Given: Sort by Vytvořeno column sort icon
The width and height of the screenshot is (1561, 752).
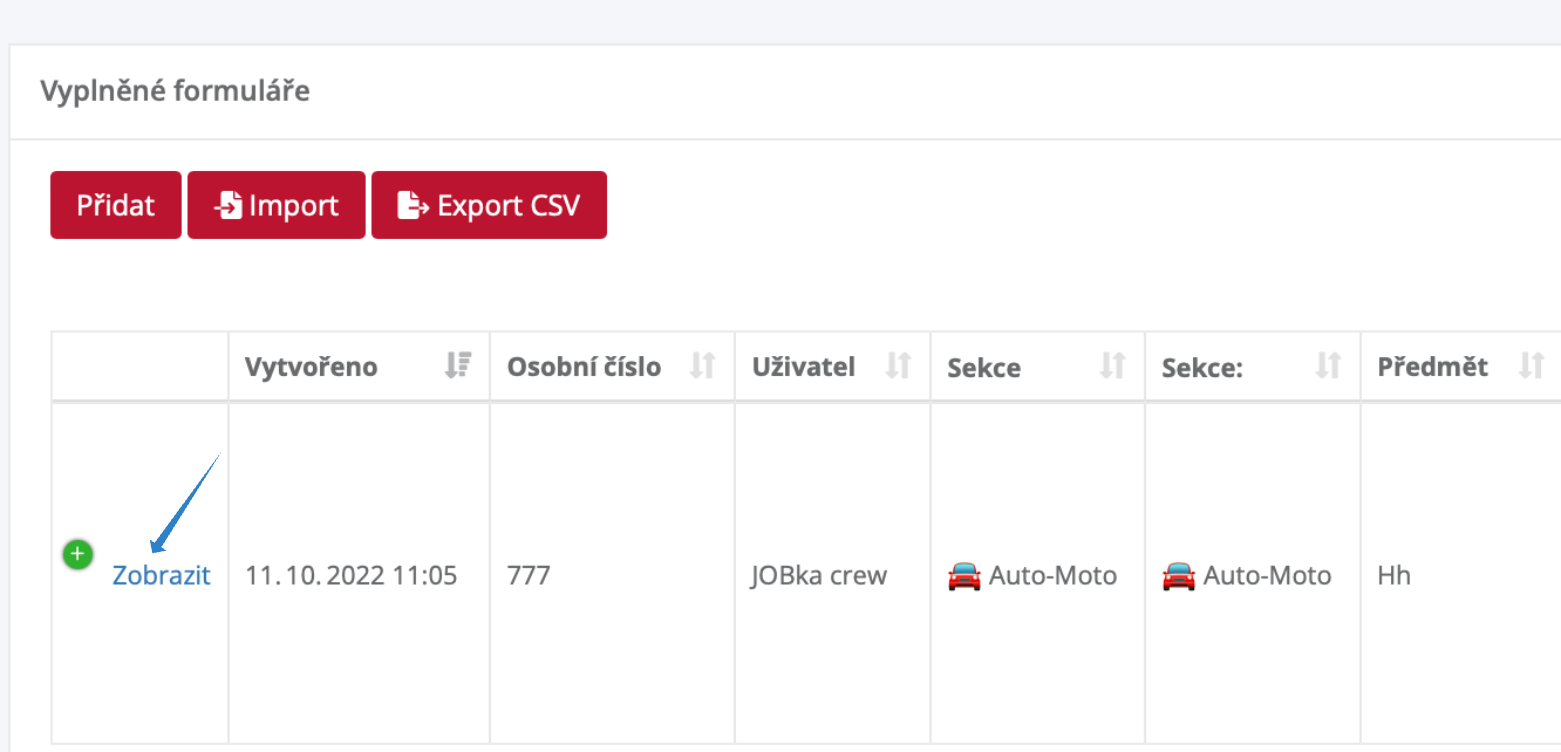Looking at the screenshot, I should [x=459, y=367].
